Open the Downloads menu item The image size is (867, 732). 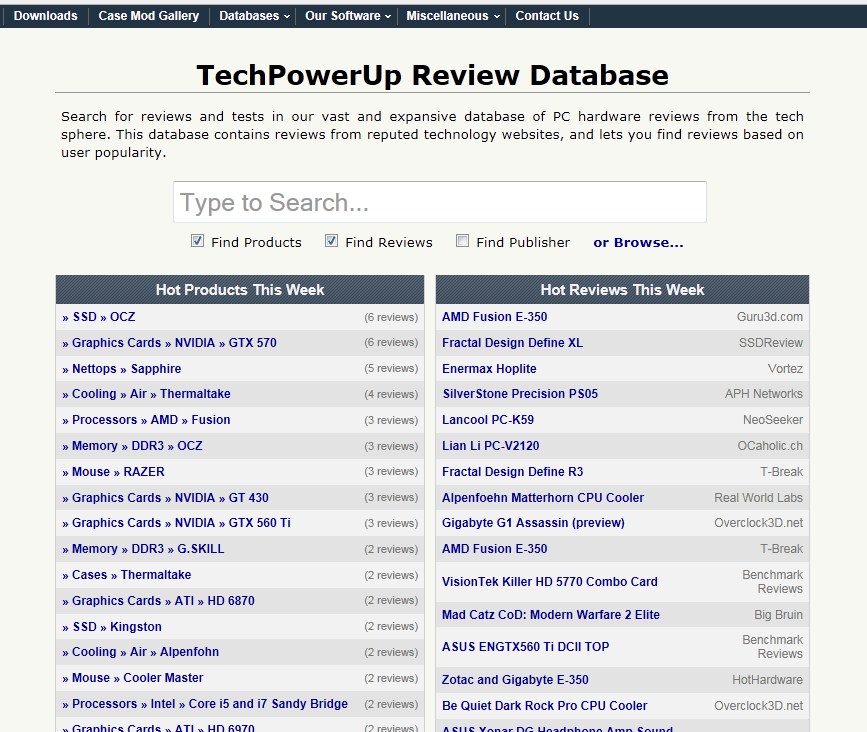45,15
